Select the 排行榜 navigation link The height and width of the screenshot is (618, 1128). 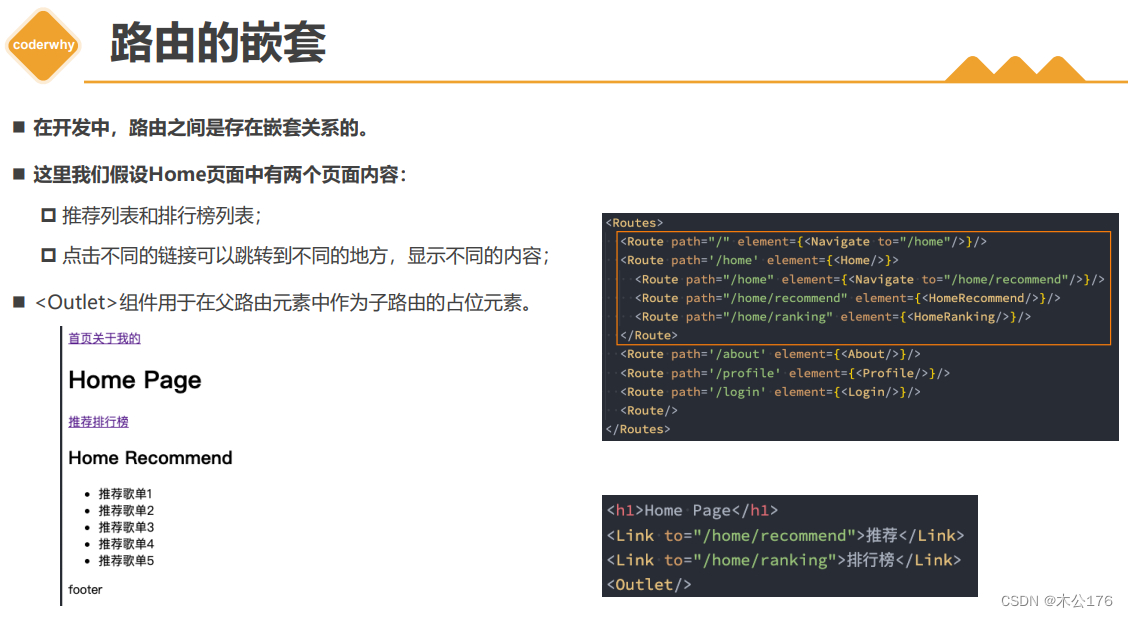tap(109, 421)
